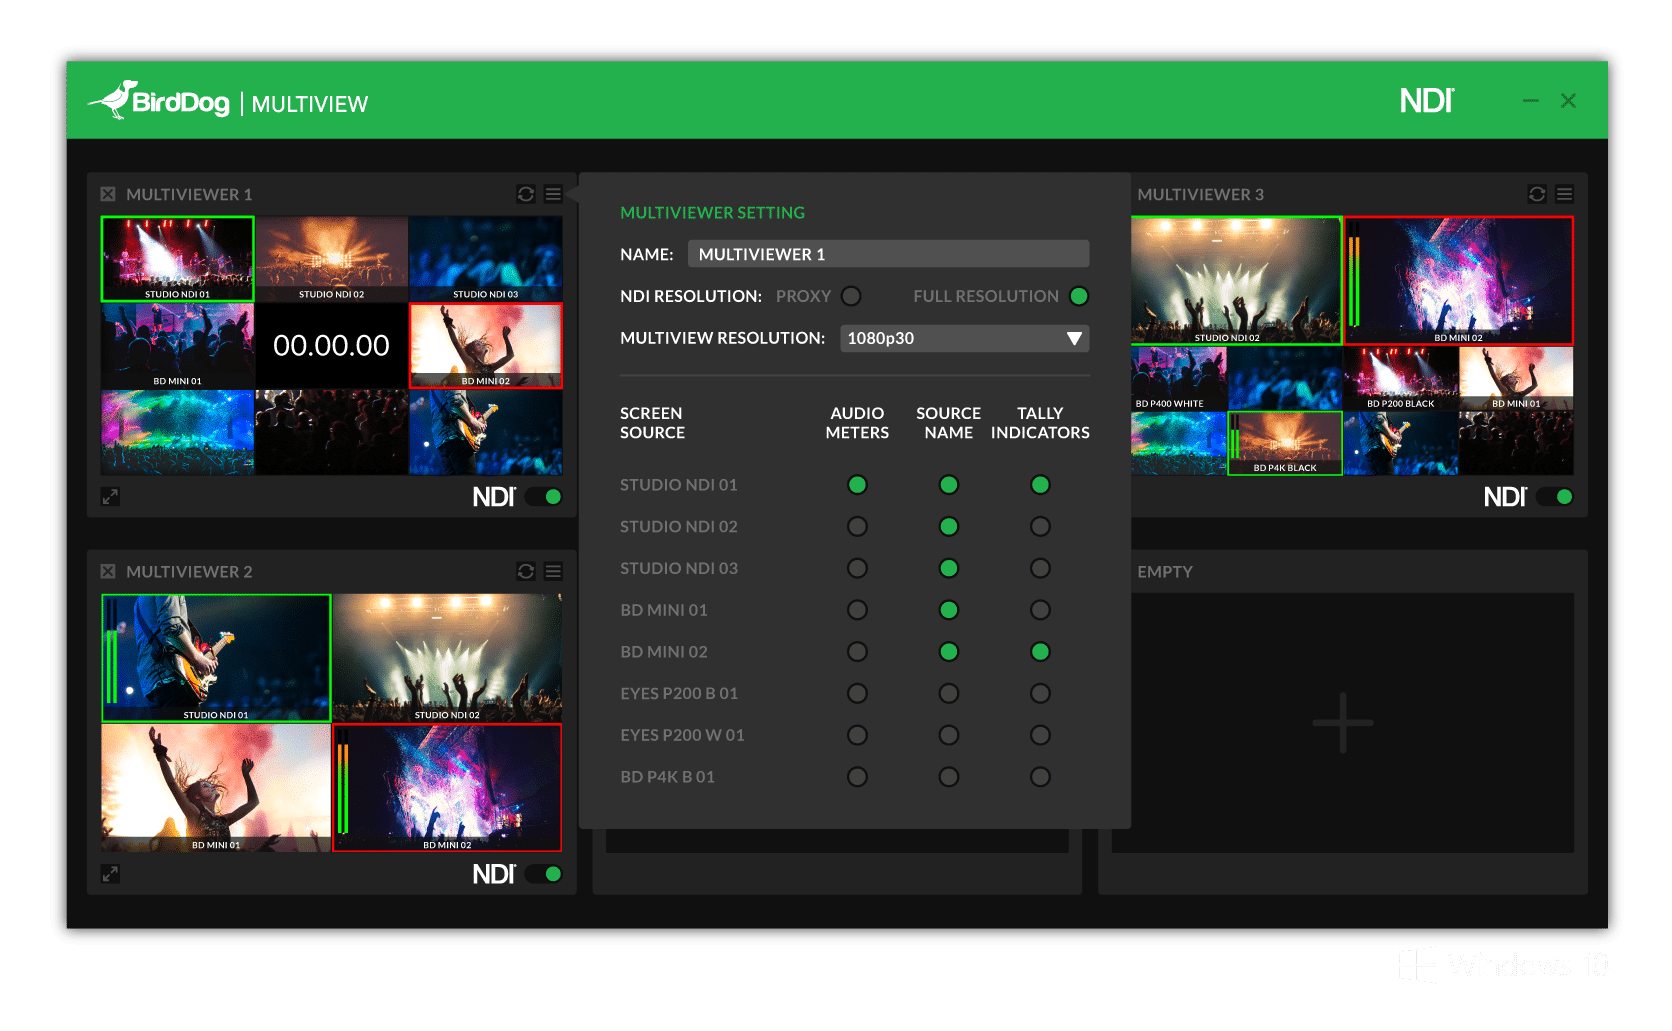Select Full Resolution NDI option

tap(1079, 296)
